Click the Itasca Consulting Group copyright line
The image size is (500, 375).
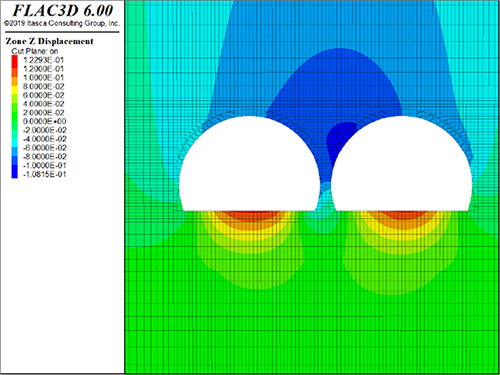(x=62, y=23)
